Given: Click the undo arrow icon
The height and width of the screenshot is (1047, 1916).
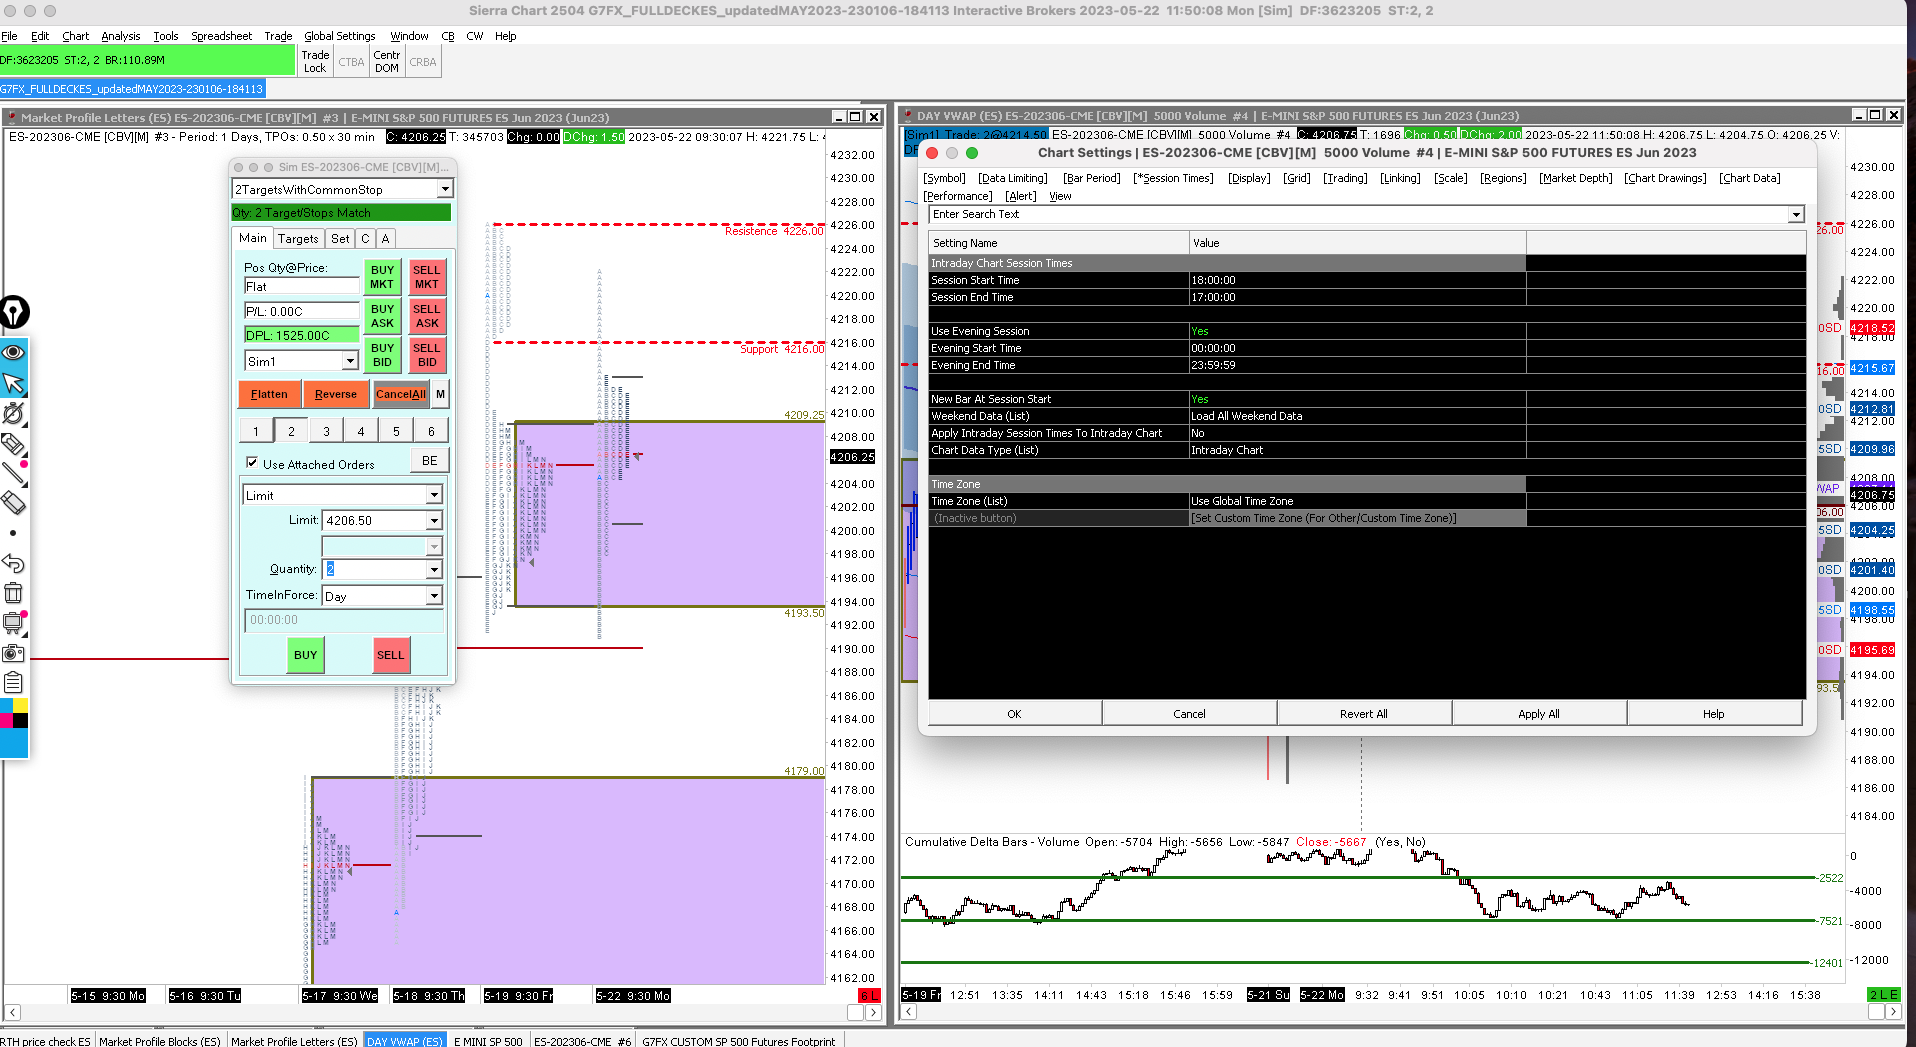Looking at the screenshot, I should coord(14,563).
